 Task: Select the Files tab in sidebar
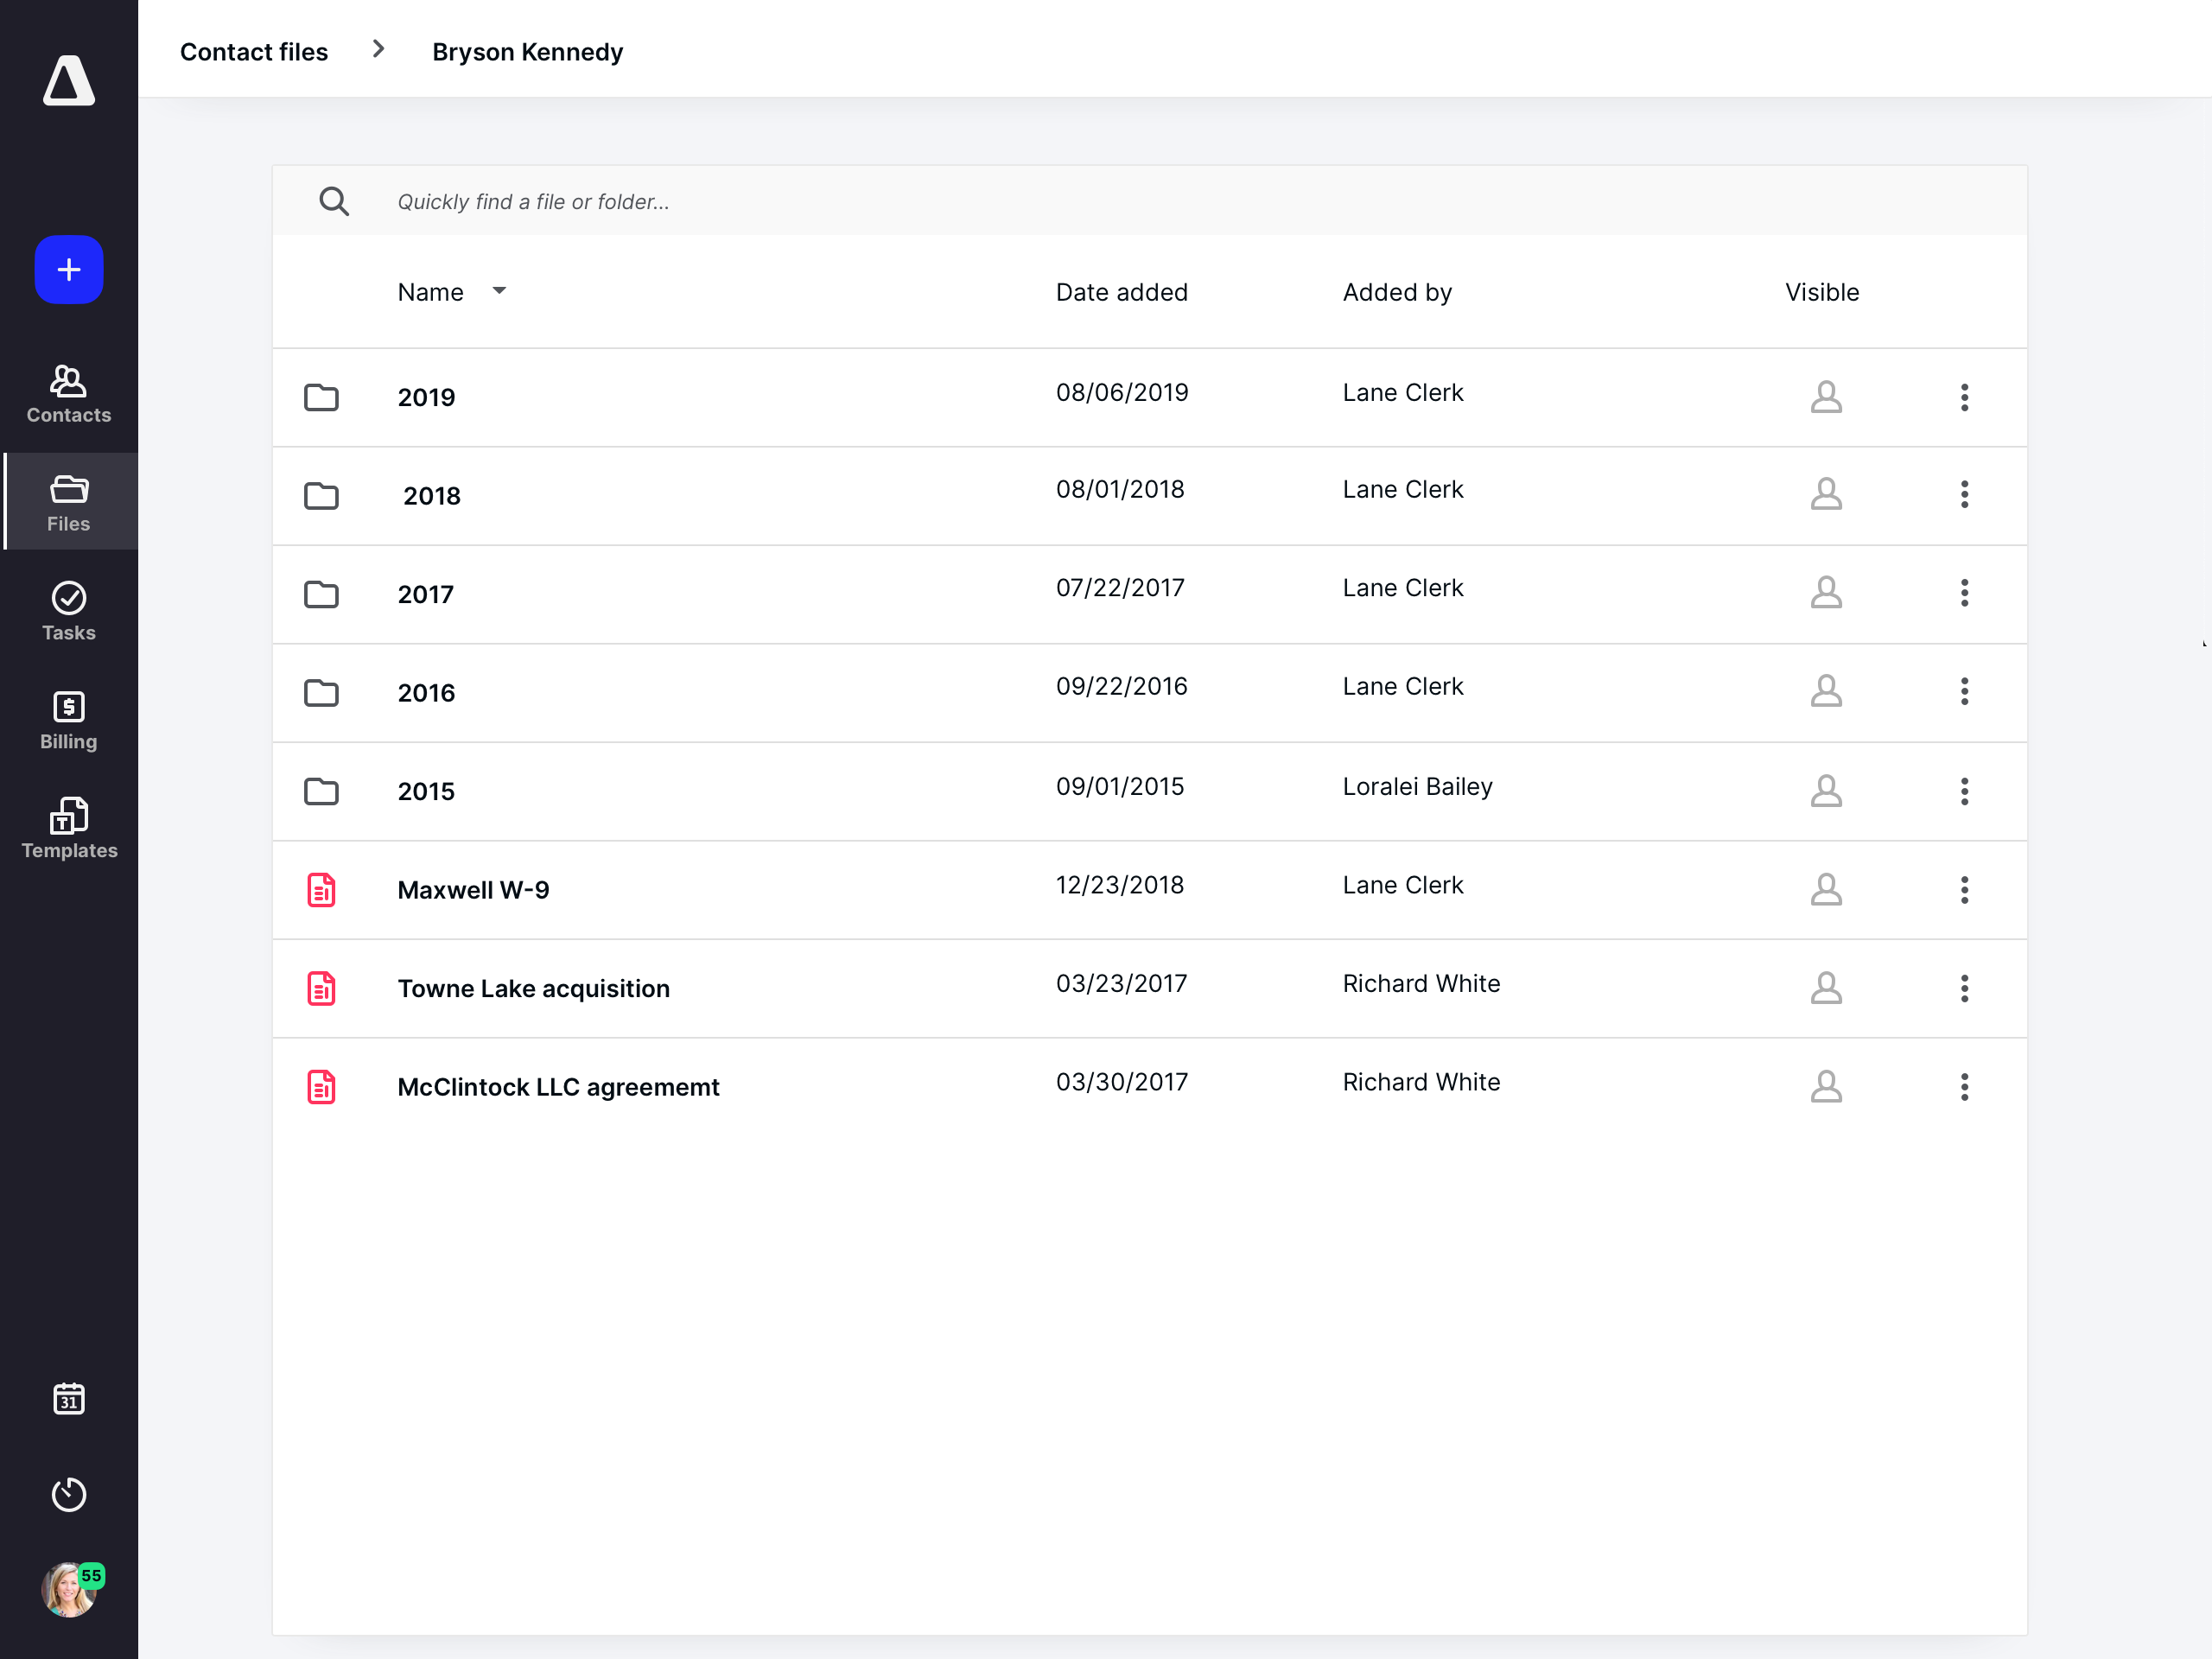[69, 503]
